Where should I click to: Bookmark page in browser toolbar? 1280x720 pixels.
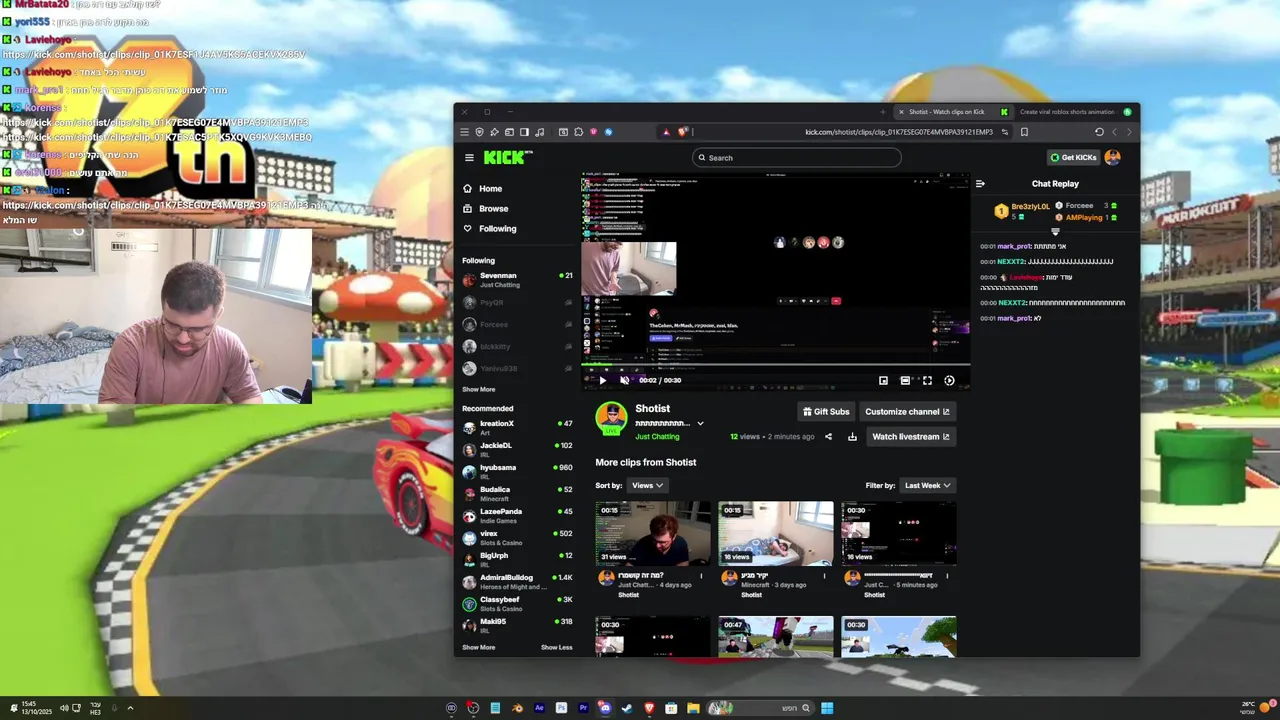[x=1024, y=132]
